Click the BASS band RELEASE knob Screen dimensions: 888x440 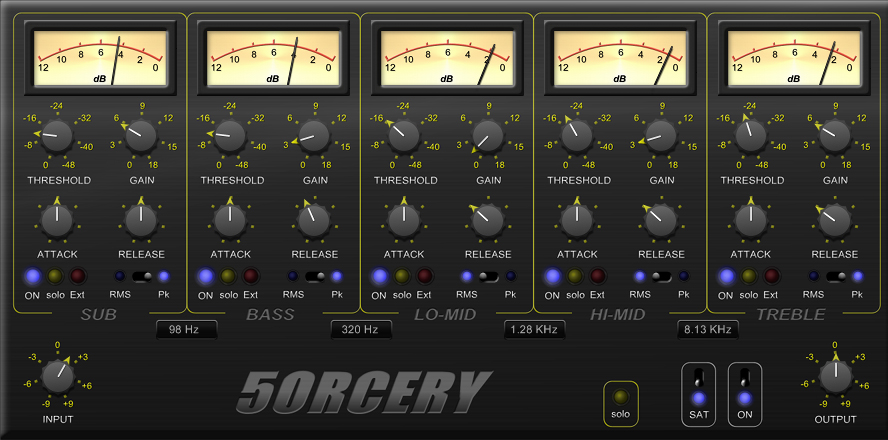tap(314, 221)
